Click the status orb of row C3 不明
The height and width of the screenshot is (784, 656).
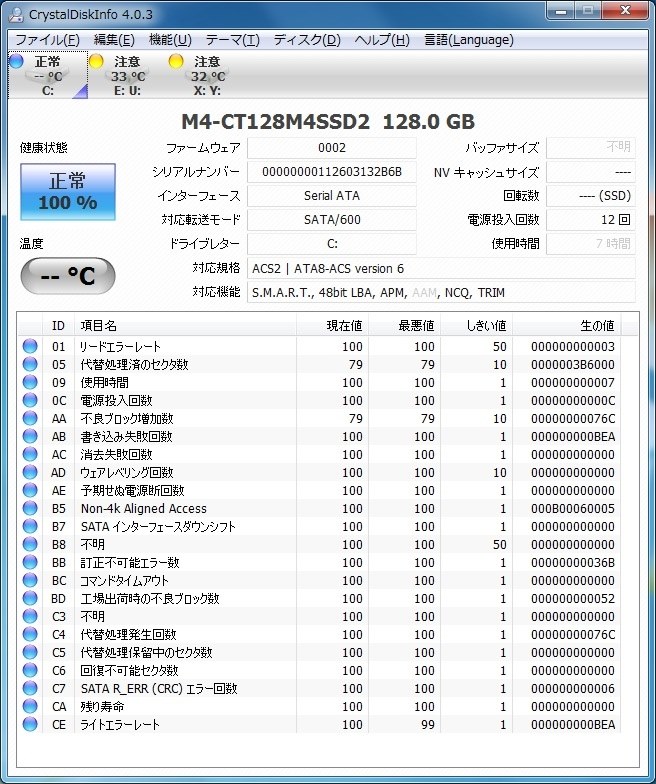pyautogui.click(x=30, y=616)
